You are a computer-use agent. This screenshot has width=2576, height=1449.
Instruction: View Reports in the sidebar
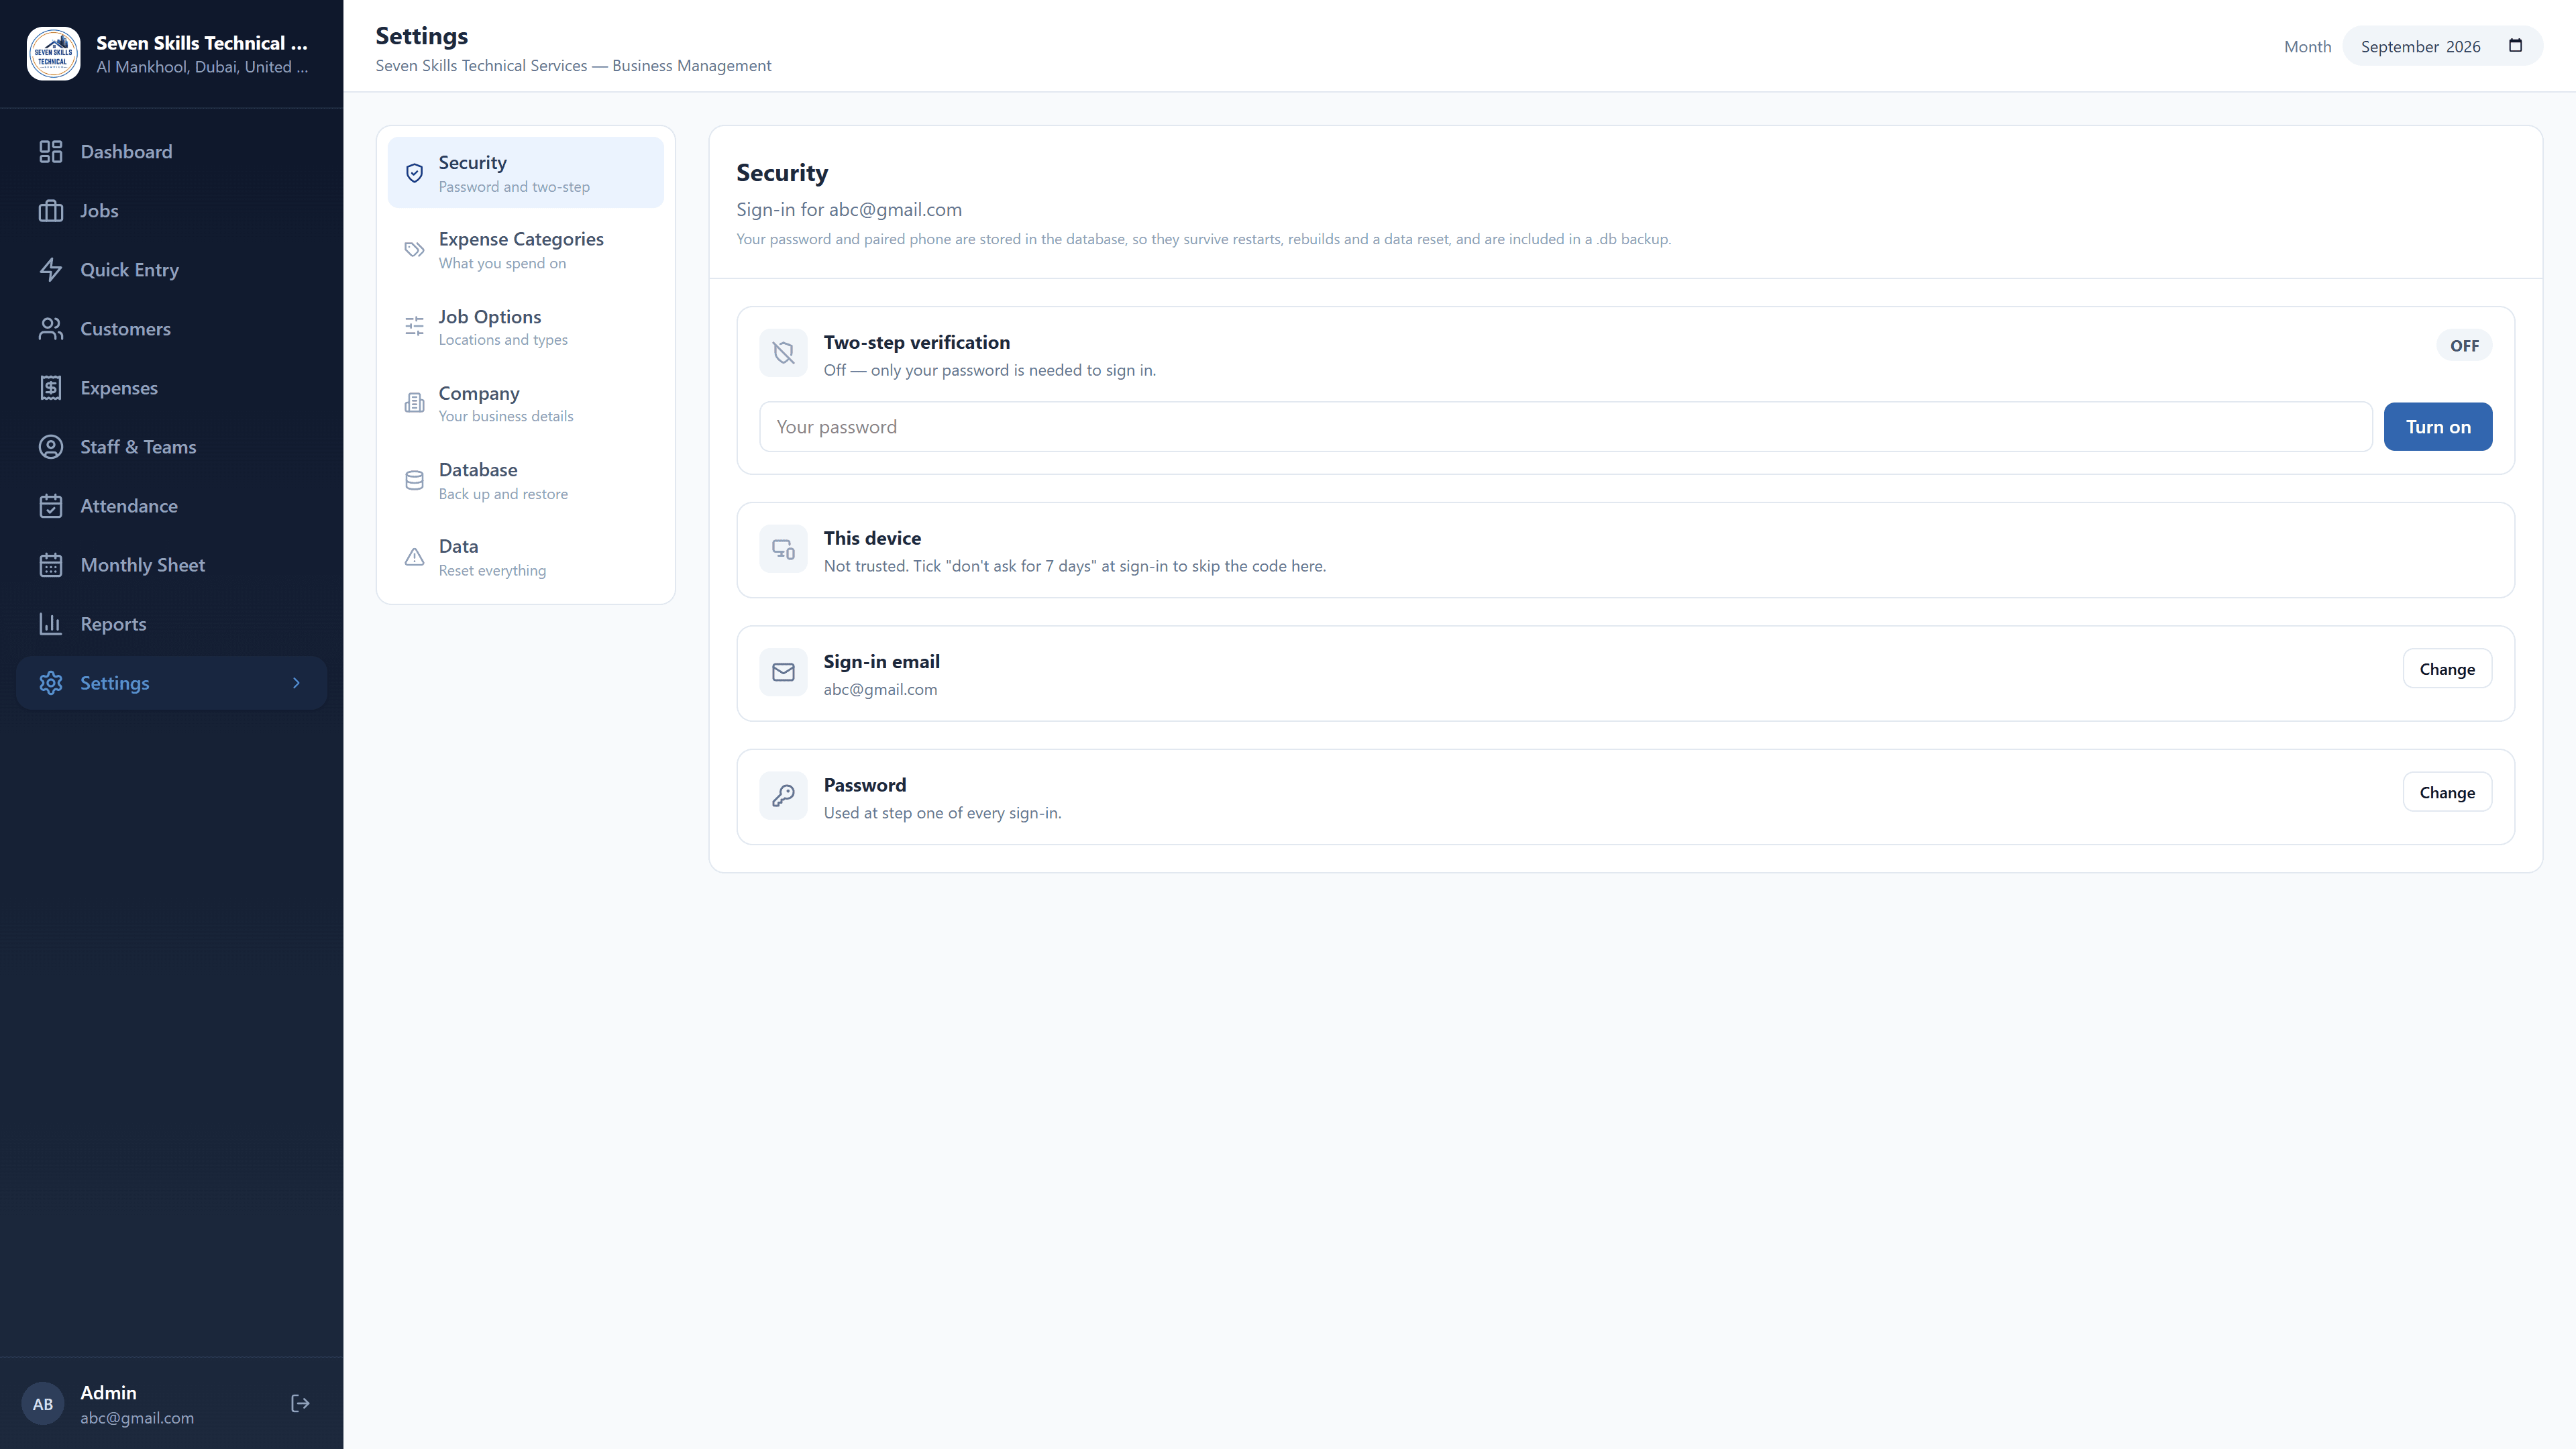(x=171, y=624)
